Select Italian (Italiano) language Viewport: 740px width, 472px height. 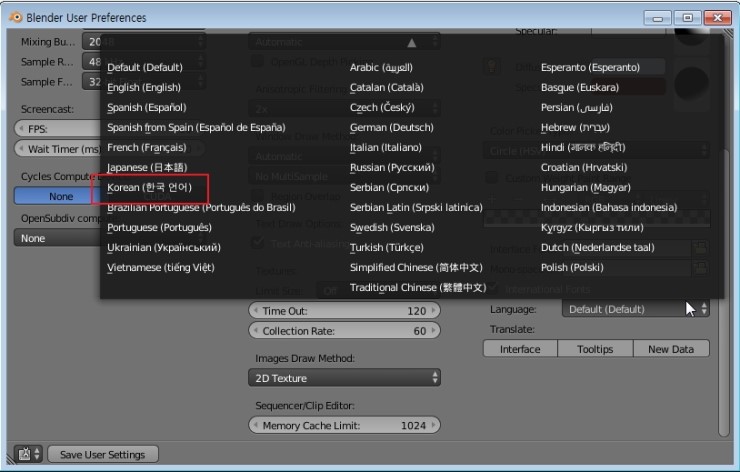(386, 147)
